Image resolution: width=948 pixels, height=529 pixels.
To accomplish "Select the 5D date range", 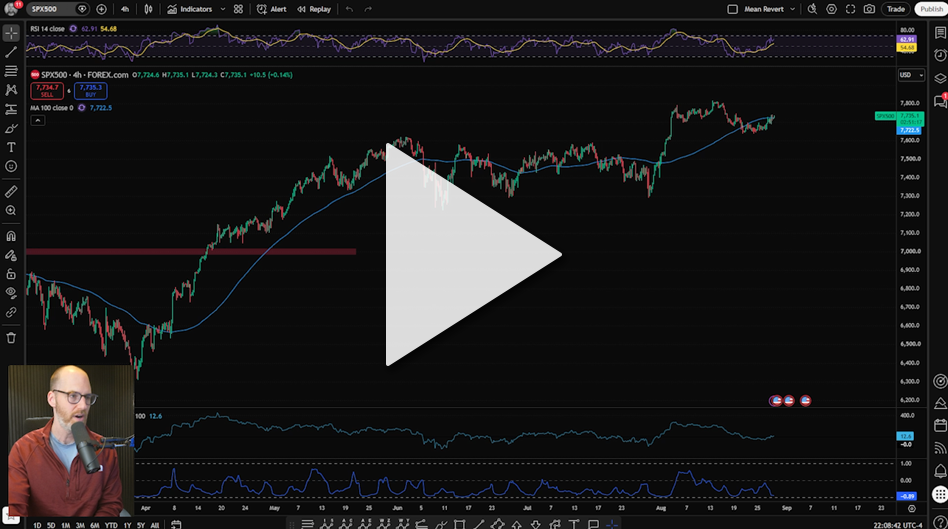I will [x=51, y=525].
